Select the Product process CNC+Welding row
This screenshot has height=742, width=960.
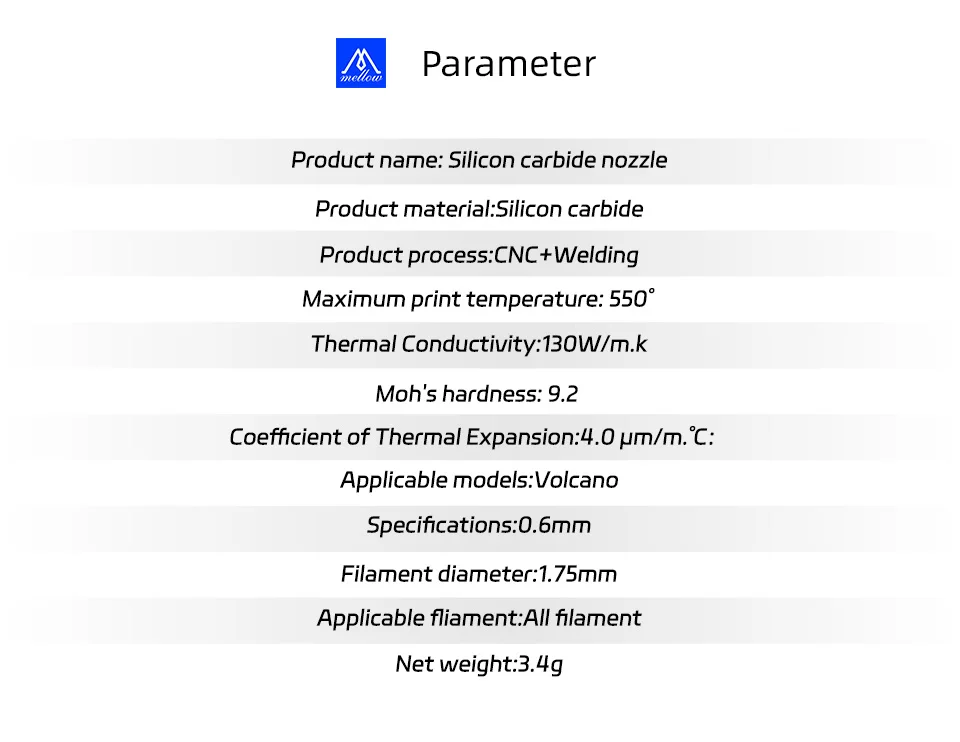479,255
